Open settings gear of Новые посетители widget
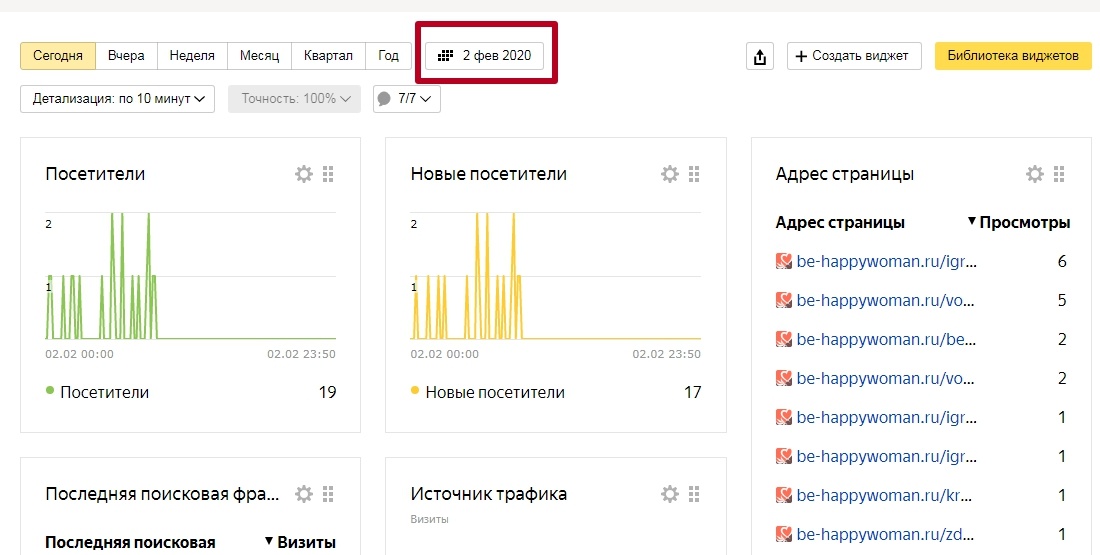 pyautogui.click(x=670, y=174)
